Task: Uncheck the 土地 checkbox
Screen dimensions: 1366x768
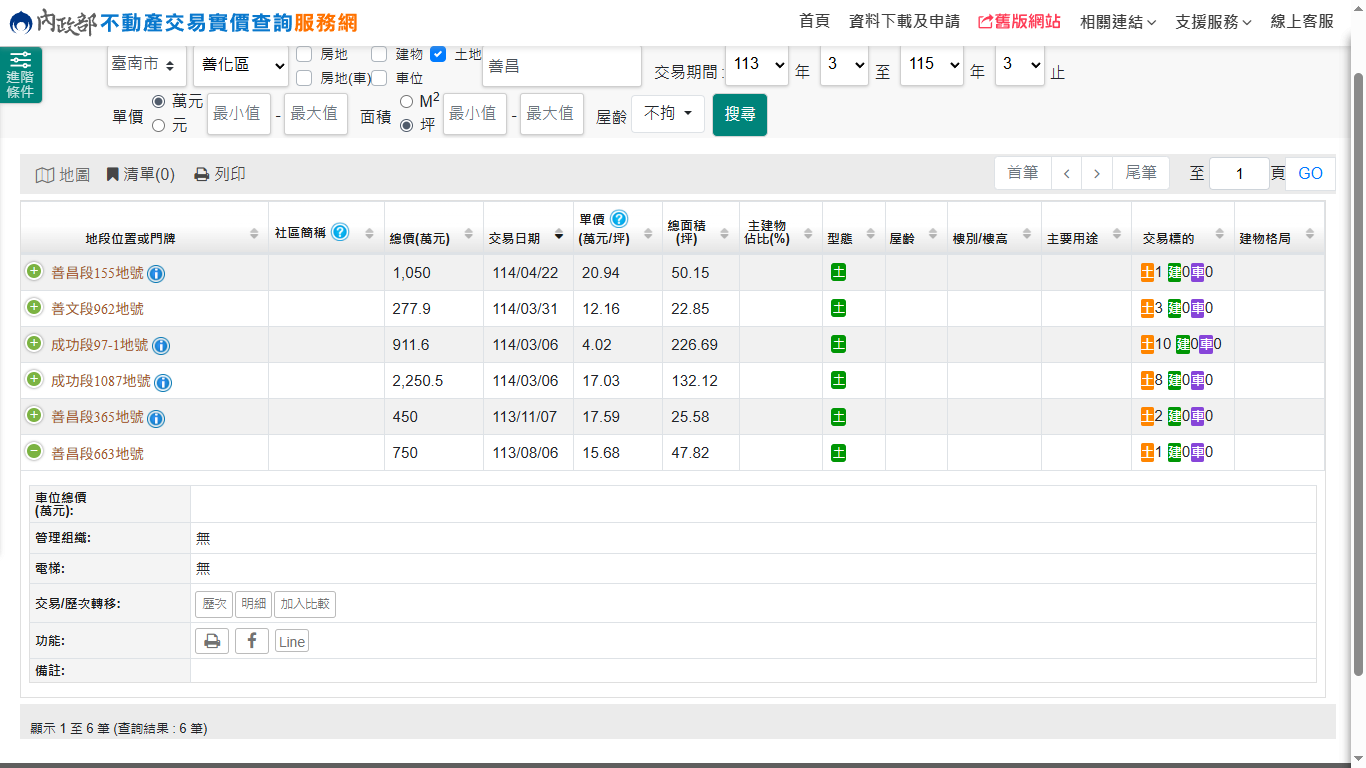Action: point(438,54)
